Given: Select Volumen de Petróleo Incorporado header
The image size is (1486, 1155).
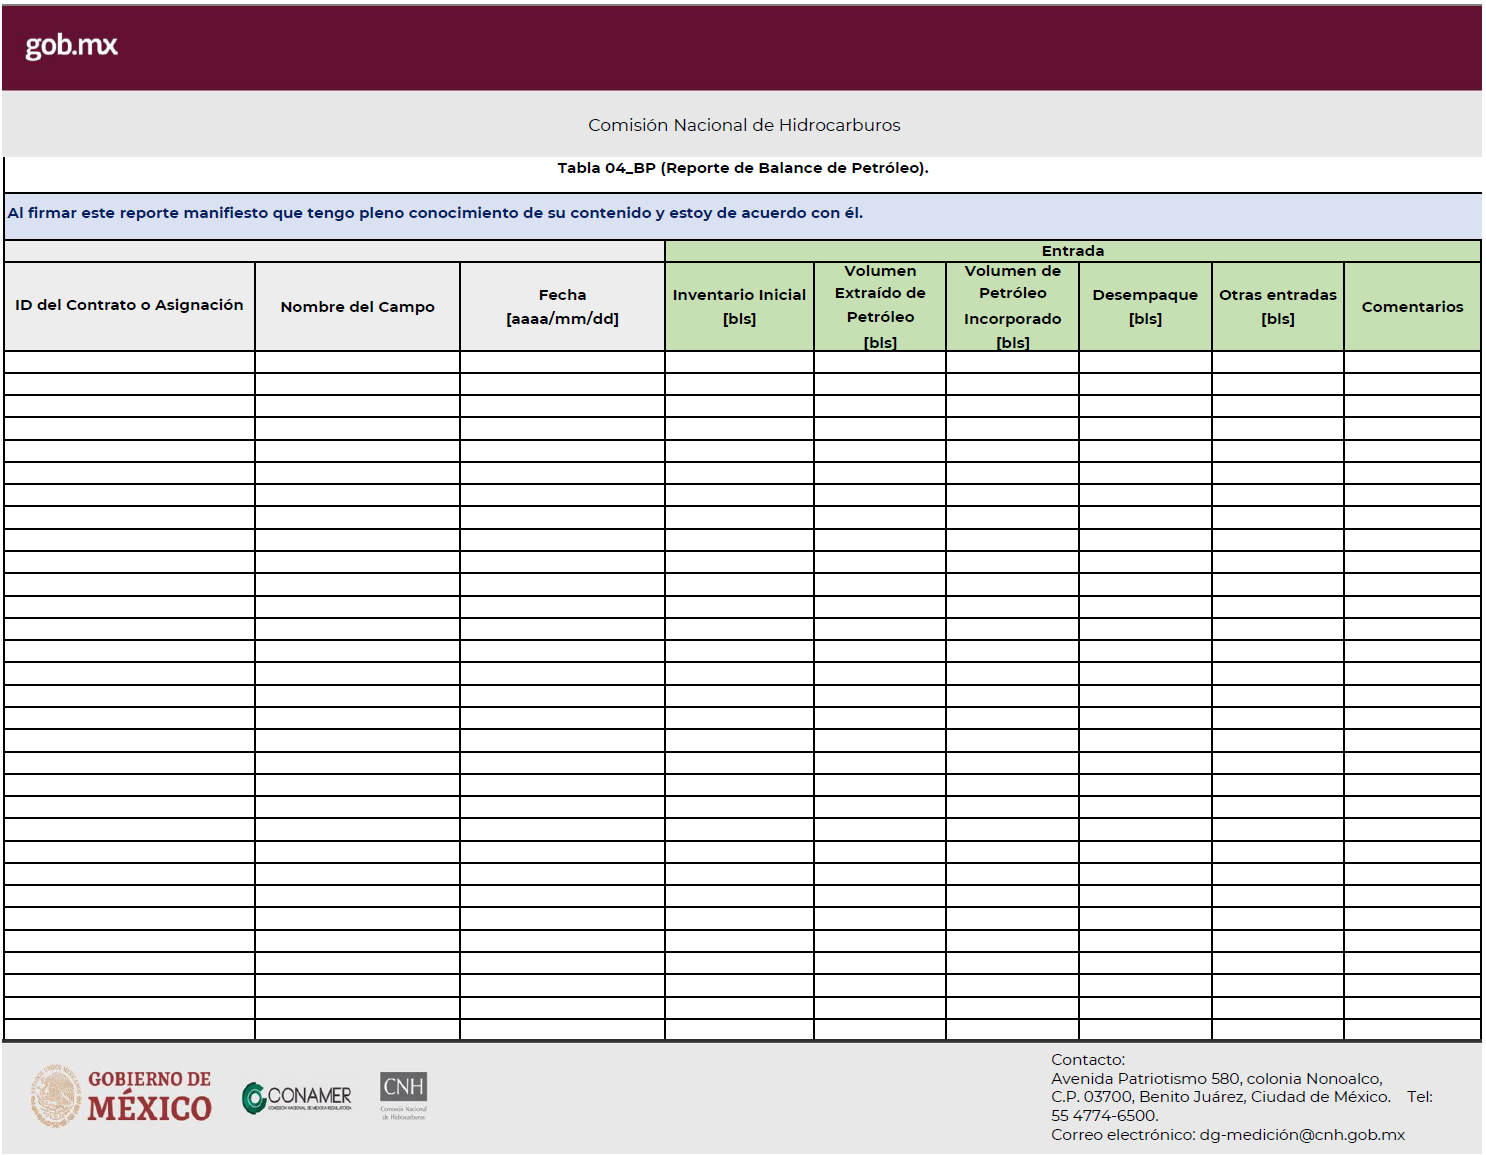Looking at the screenshot, I should coord(1012,307).
